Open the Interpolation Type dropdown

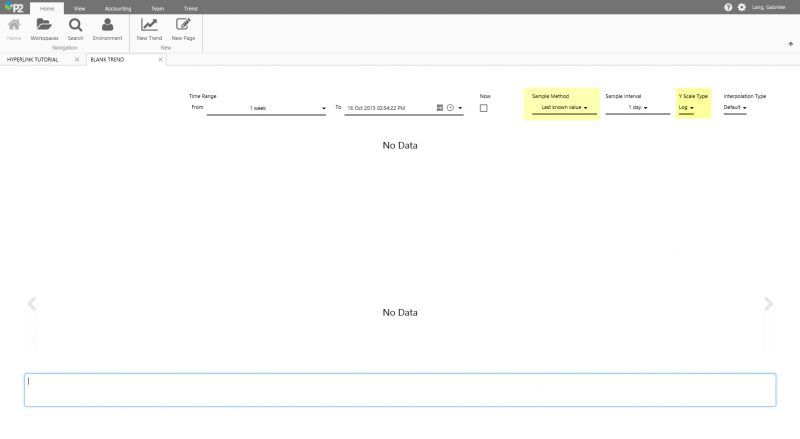pyautogui.click(x=735, y=107)
